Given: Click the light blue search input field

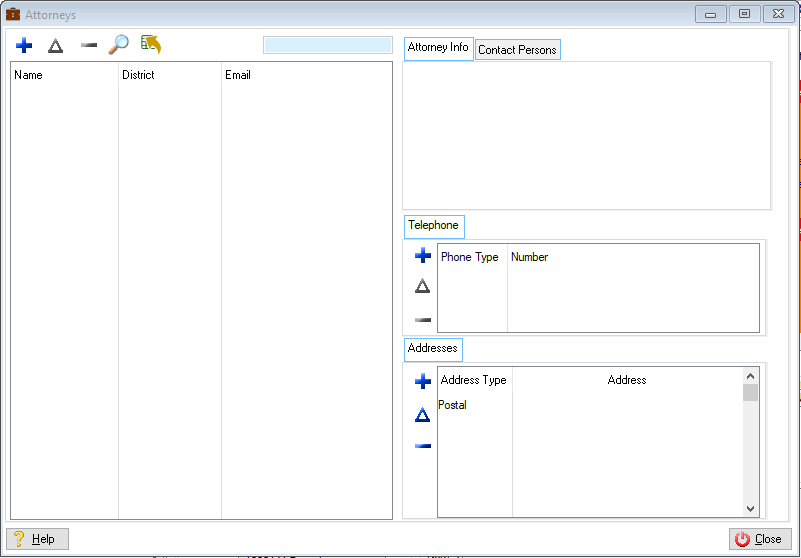Looking at the screenshot, I should tap(327, 45).
